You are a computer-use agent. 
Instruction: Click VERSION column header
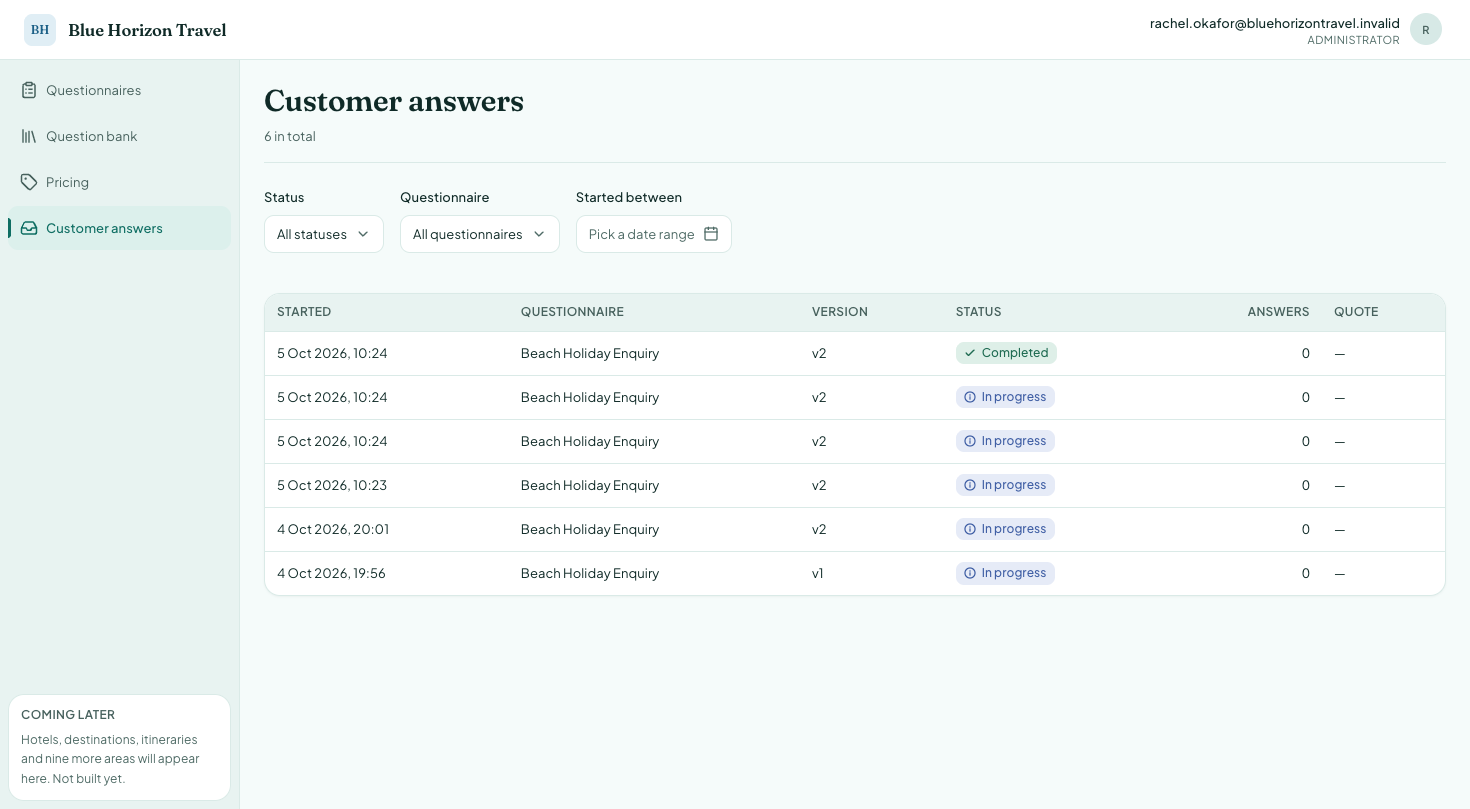point(840,312)
